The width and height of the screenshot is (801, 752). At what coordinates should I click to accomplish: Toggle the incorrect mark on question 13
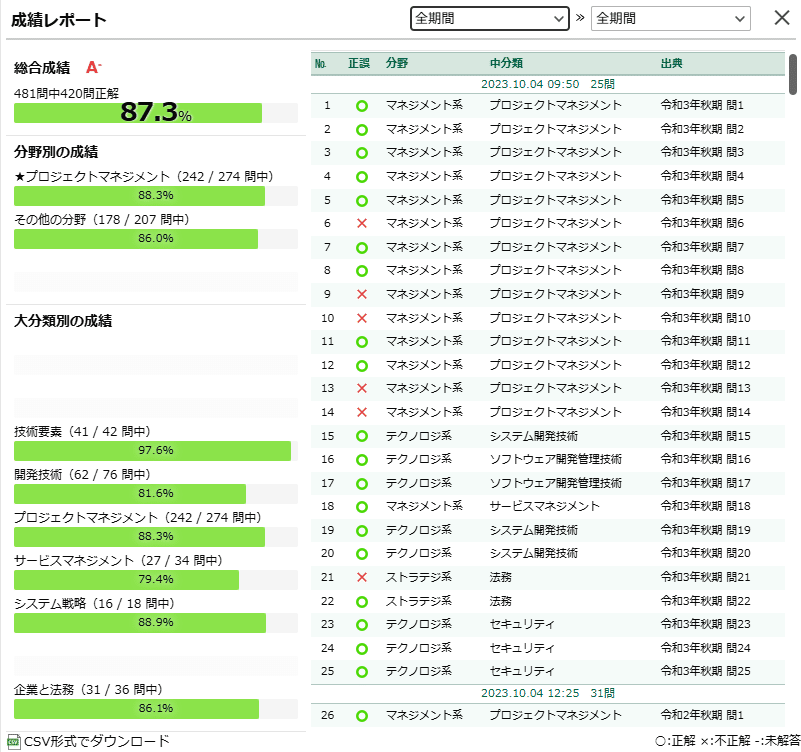coord(361,388)
